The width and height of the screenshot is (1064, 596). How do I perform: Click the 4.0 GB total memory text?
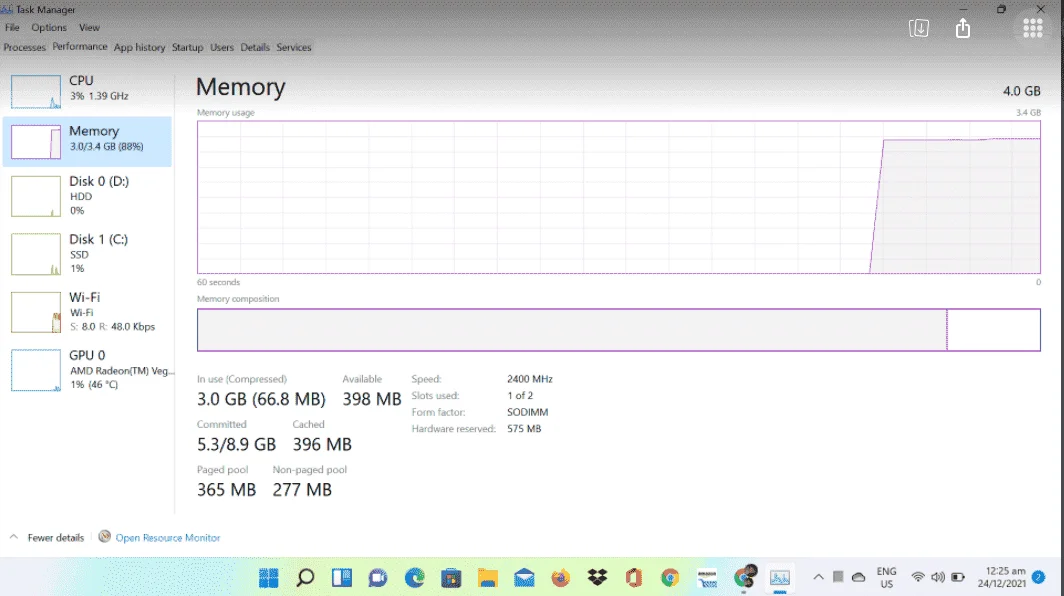[x=1021, y=91]
